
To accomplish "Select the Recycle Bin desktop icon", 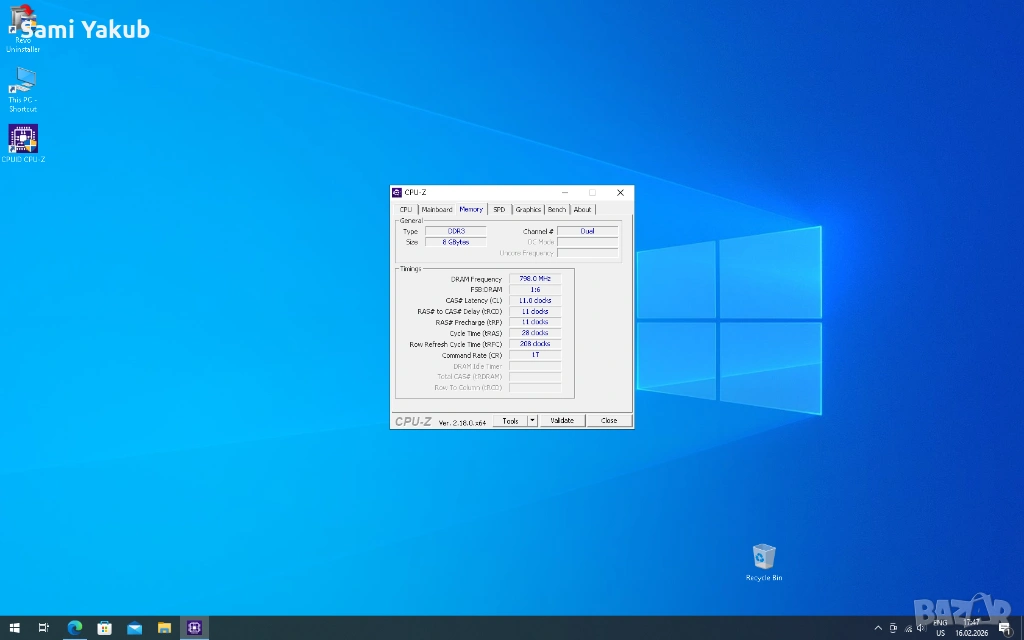I will 764,558.
